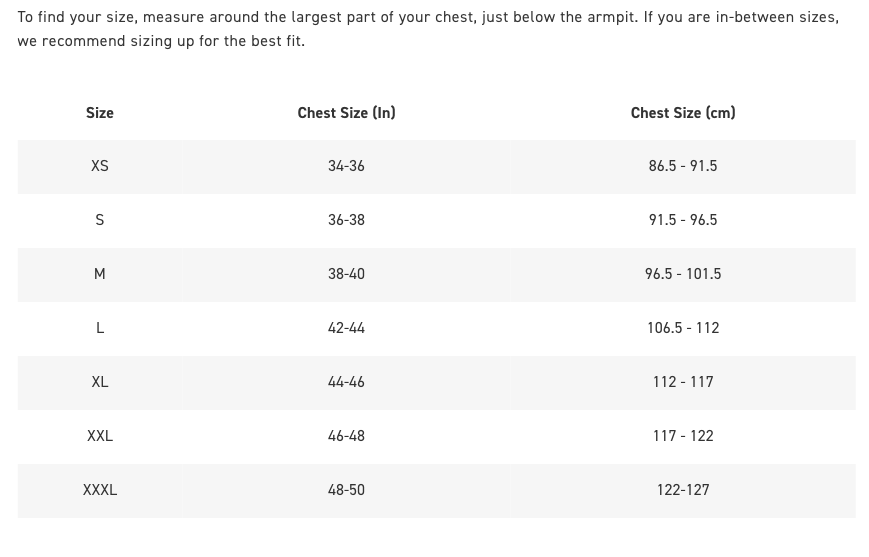Select the 96.5 - 101.5 cm value
The image size is (869, 557).
pos(683,274)
